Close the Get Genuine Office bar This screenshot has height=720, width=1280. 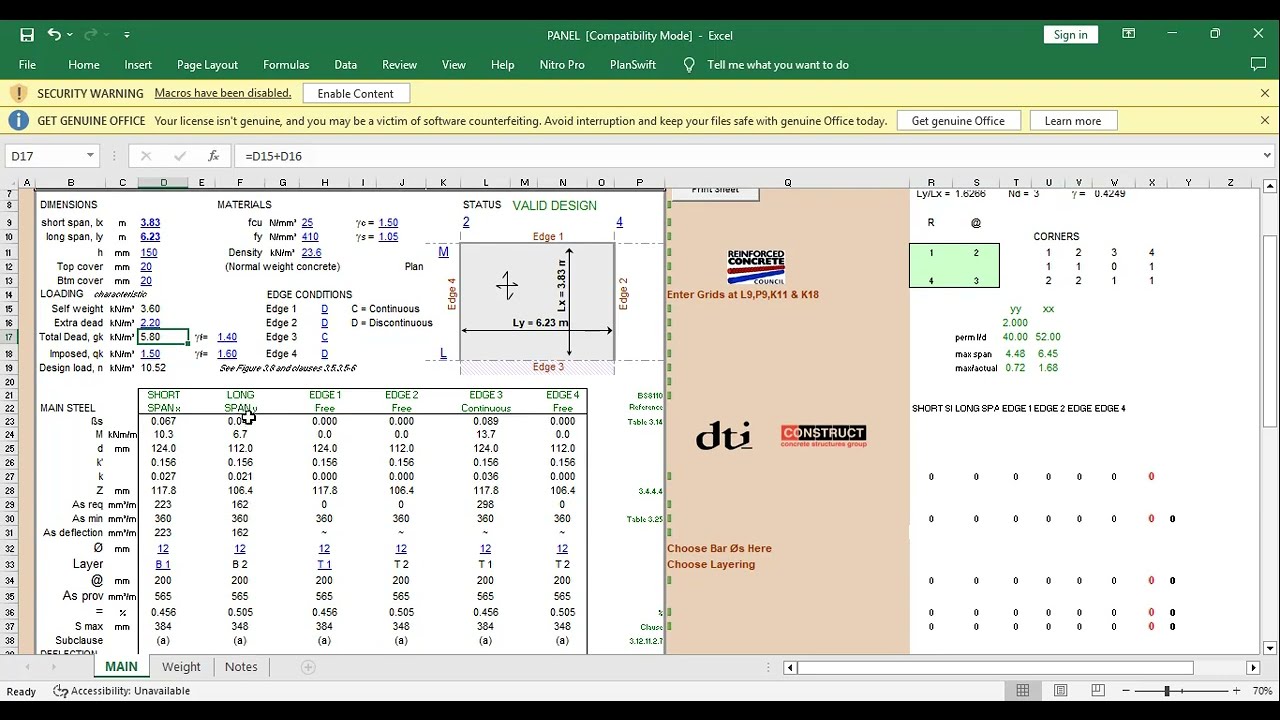tap(1265, 121)
